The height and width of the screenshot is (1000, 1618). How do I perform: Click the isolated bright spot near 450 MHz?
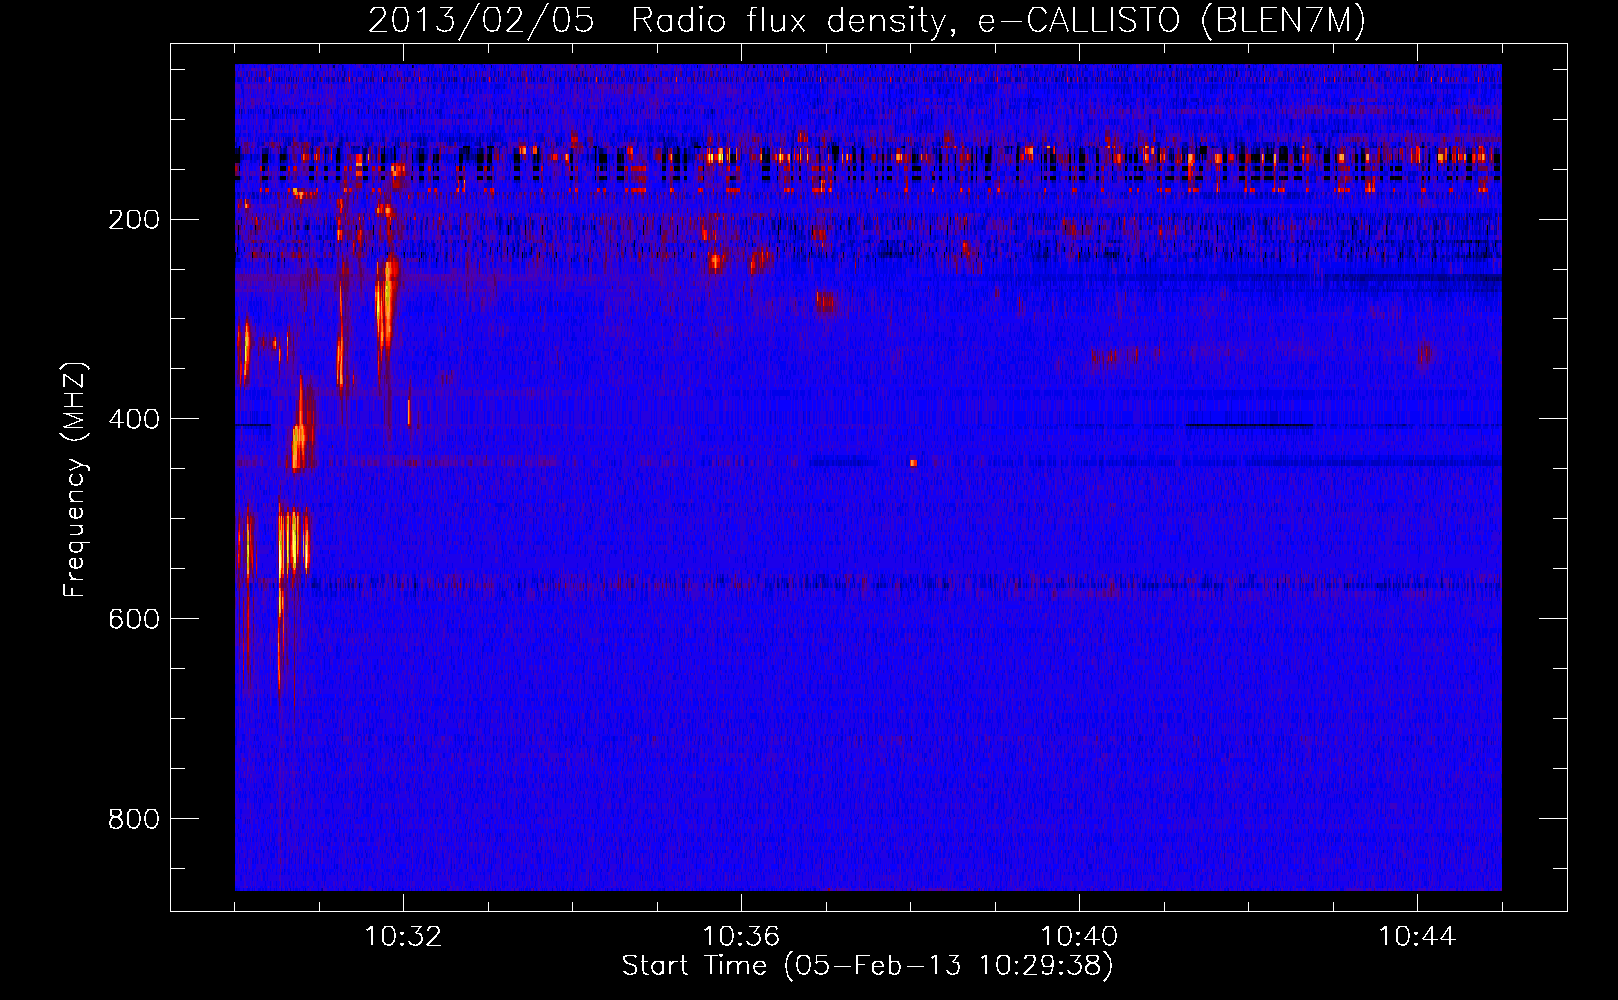pyautogui.click(x=913, y=463)
